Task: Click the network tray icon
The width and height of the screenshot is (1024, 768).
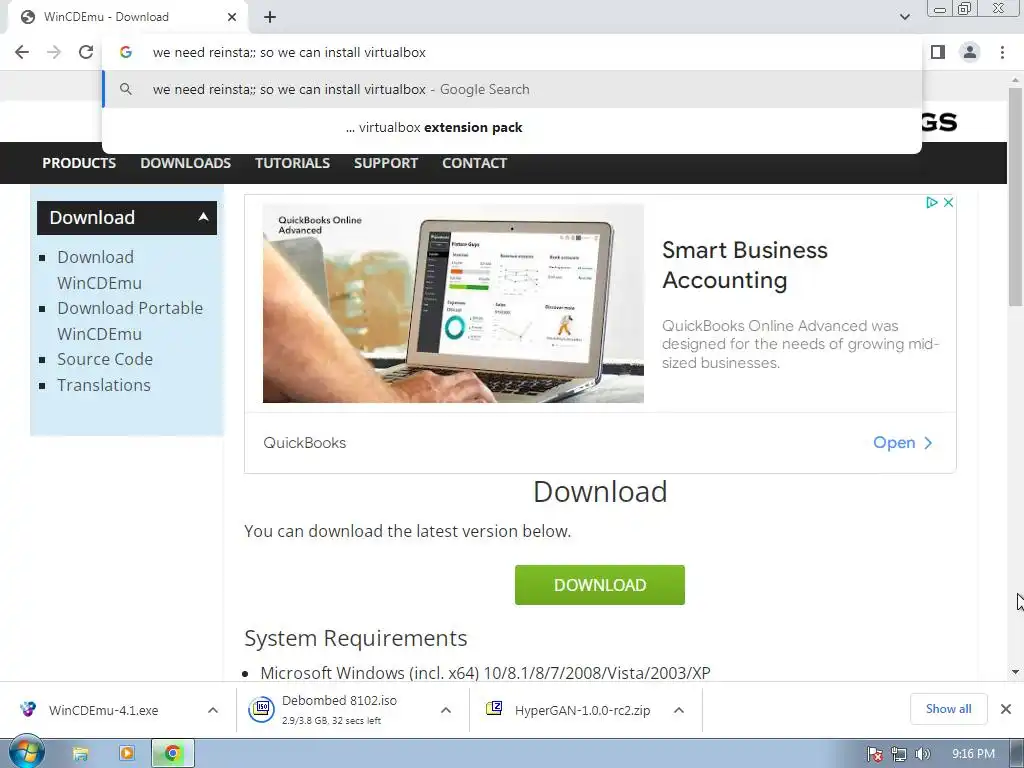Action: [x=899, y=754]
